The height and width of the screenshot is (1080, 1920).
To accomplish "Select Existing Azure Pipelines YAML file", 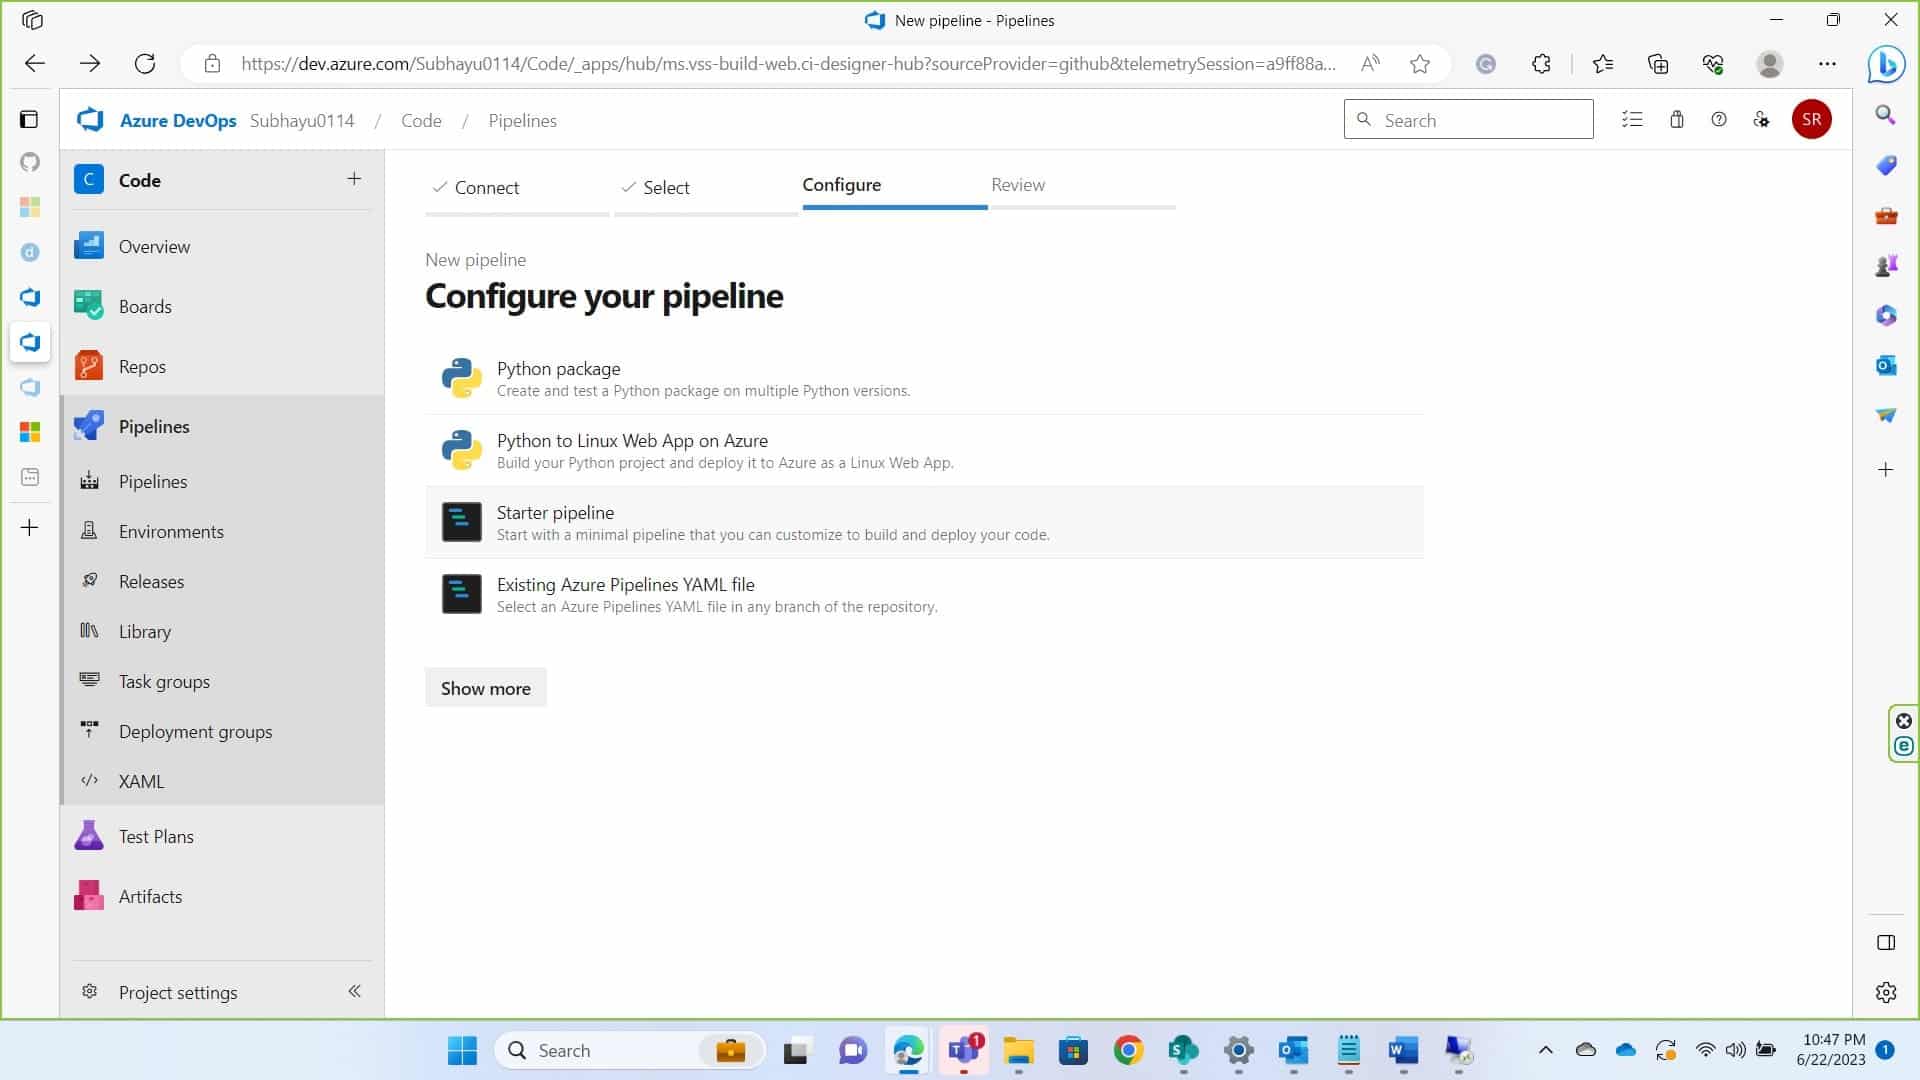I will point(625,585).
